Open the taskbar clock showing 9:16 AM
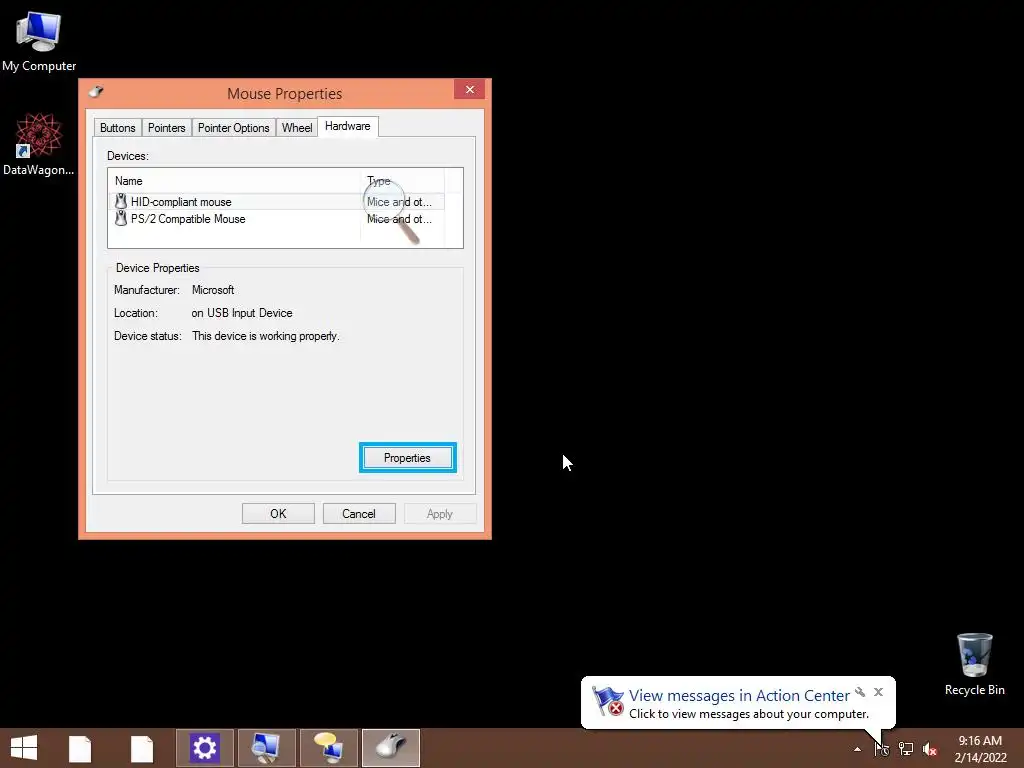 [980, 749]
